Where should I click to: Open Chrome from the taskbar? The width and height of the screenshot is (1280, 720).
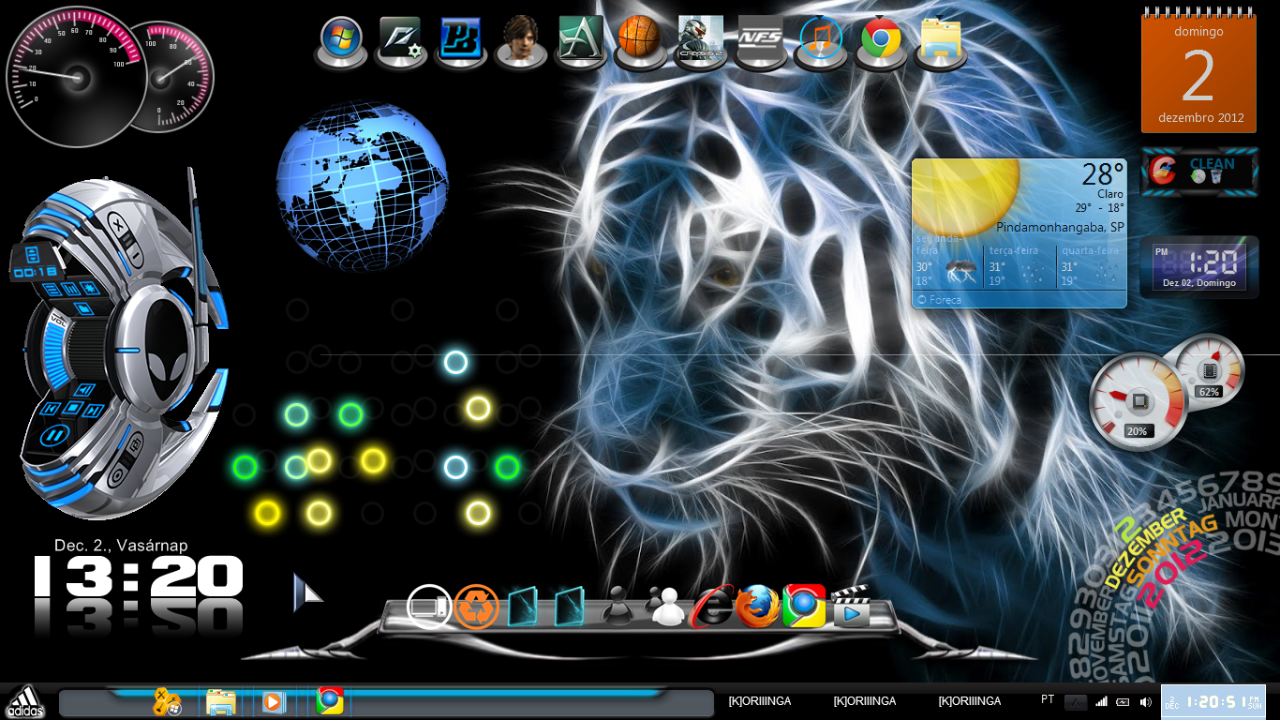(329, 701)
